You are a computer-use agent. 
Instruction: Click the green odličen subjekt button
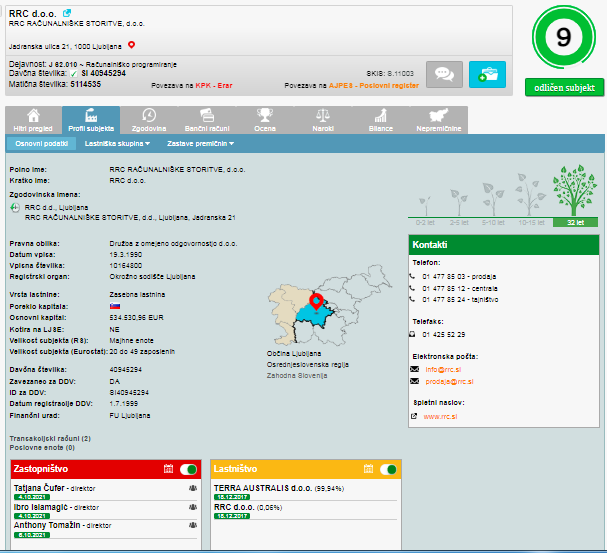(564, 88)
